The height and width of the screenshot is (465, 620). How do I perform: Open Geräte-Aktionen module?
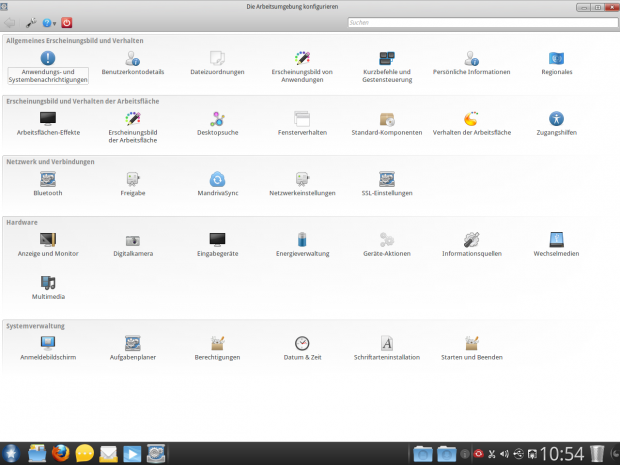click(x=387, y=244)
